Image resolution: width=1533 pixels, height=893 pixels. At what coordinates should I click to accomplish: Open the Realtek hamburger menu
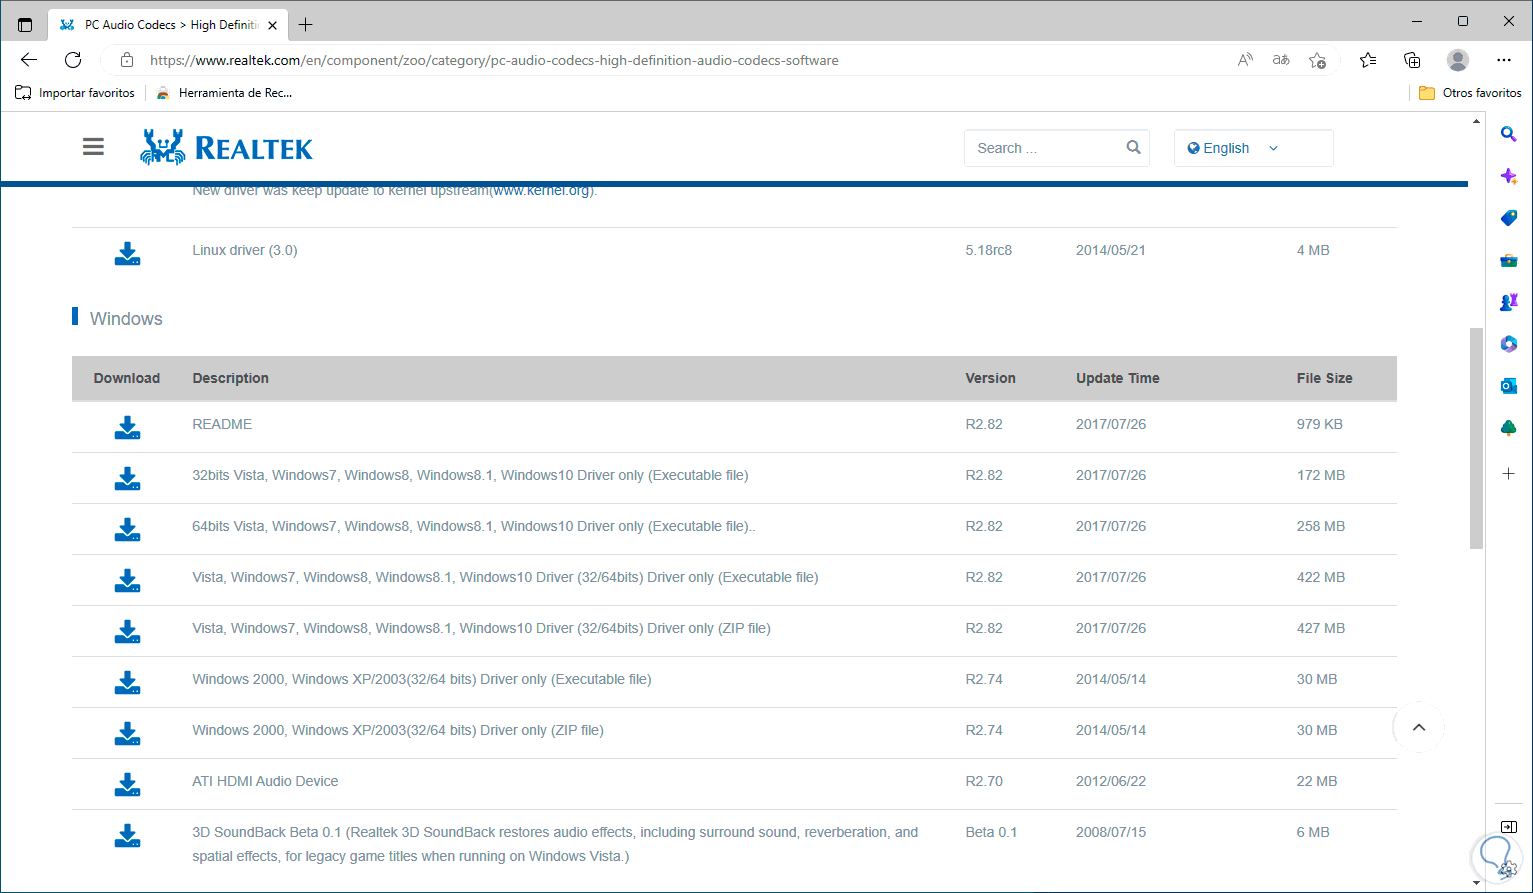[93, 148]
